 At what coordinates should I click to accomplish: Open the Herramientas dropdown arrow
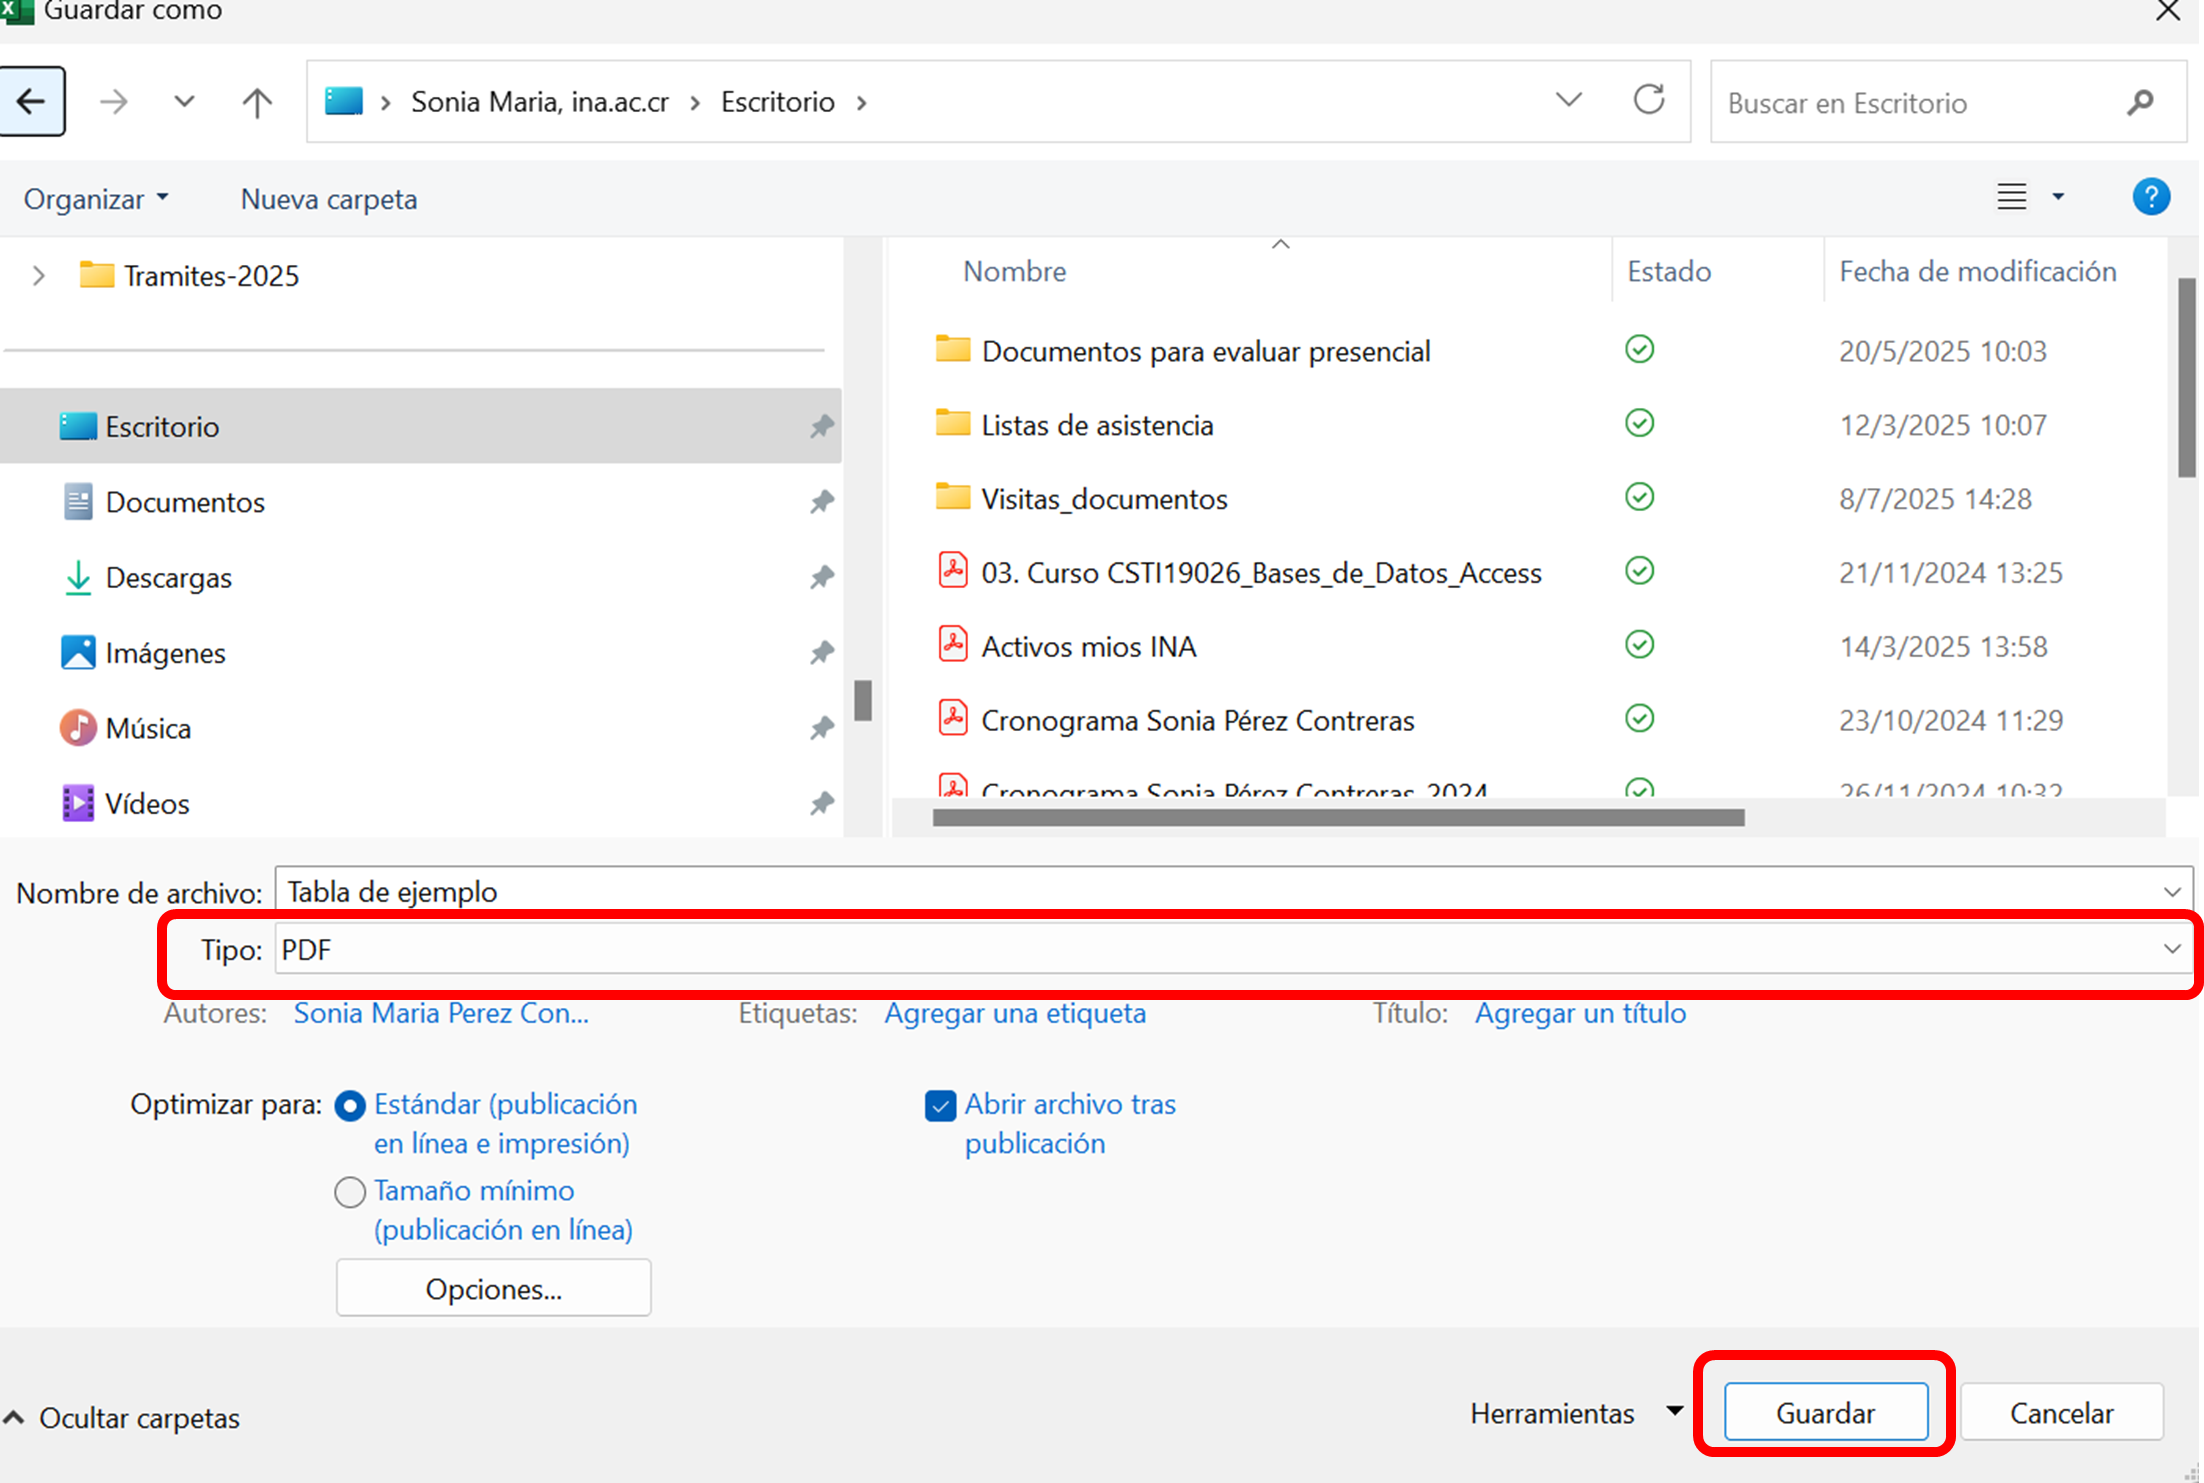1674,1411
